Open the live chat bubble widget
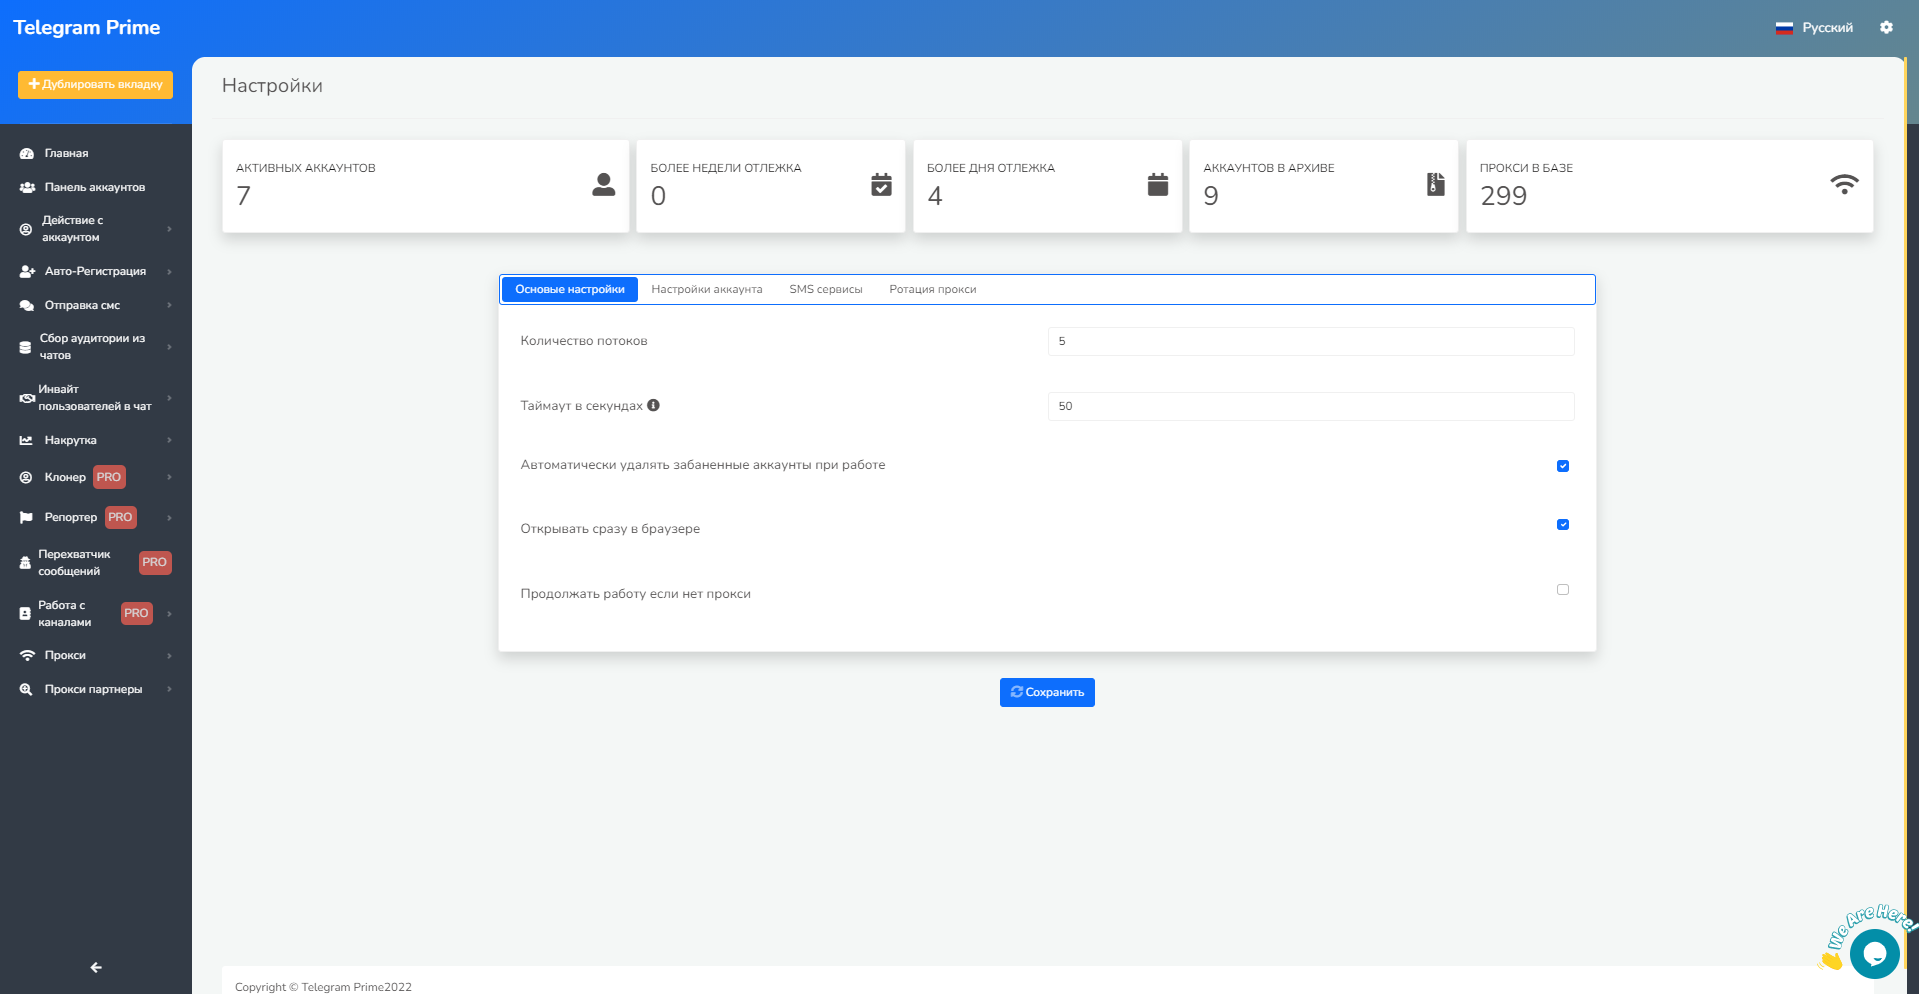1919x994 pixels. tap(1873, 953)
